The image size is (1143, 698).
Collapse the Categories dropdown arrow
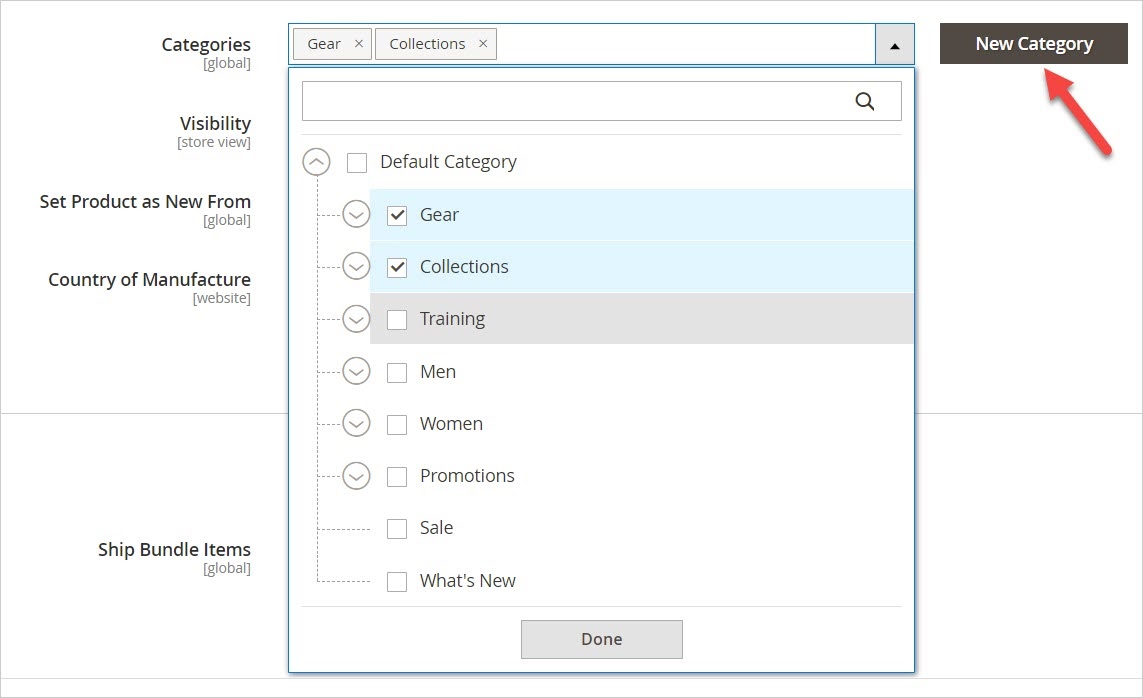tap(895, 45)
